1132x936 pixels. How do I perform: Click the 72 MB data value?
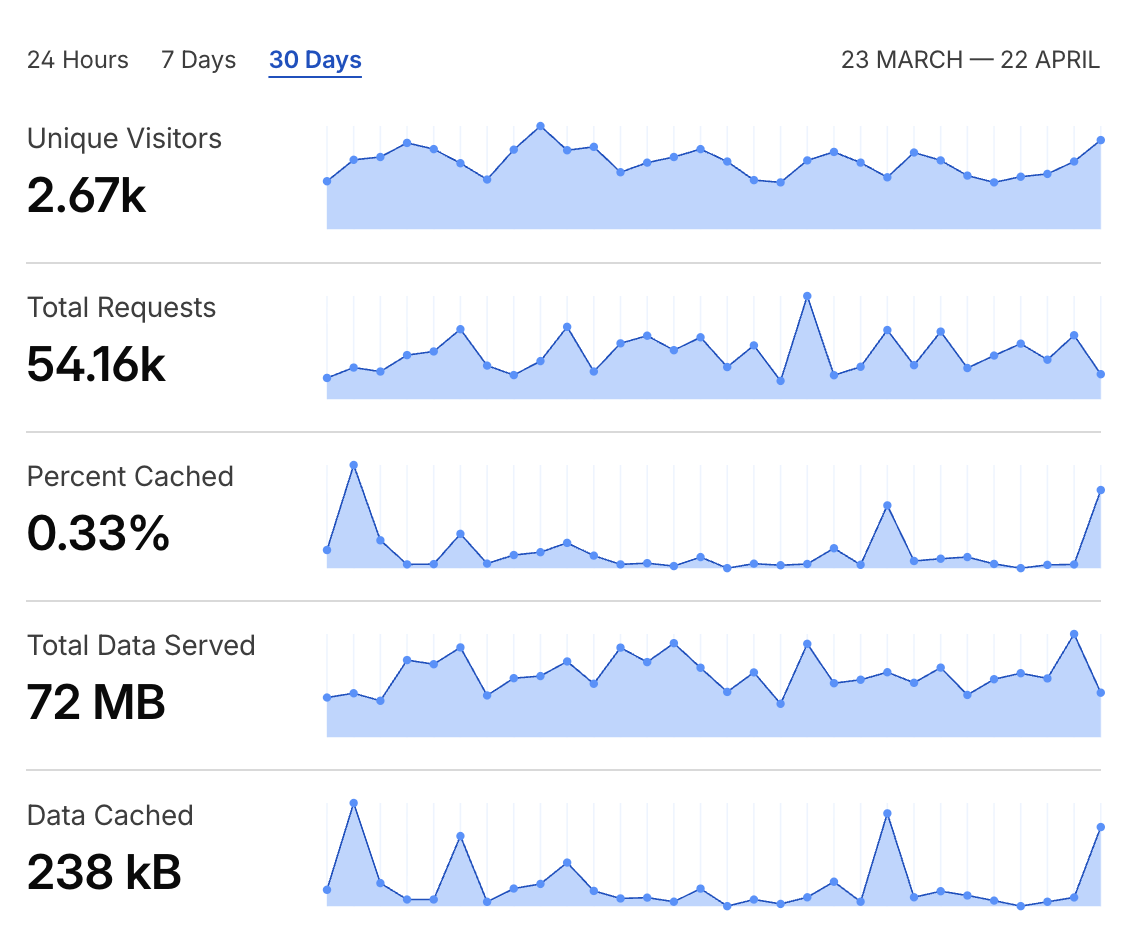coord(96,703)
